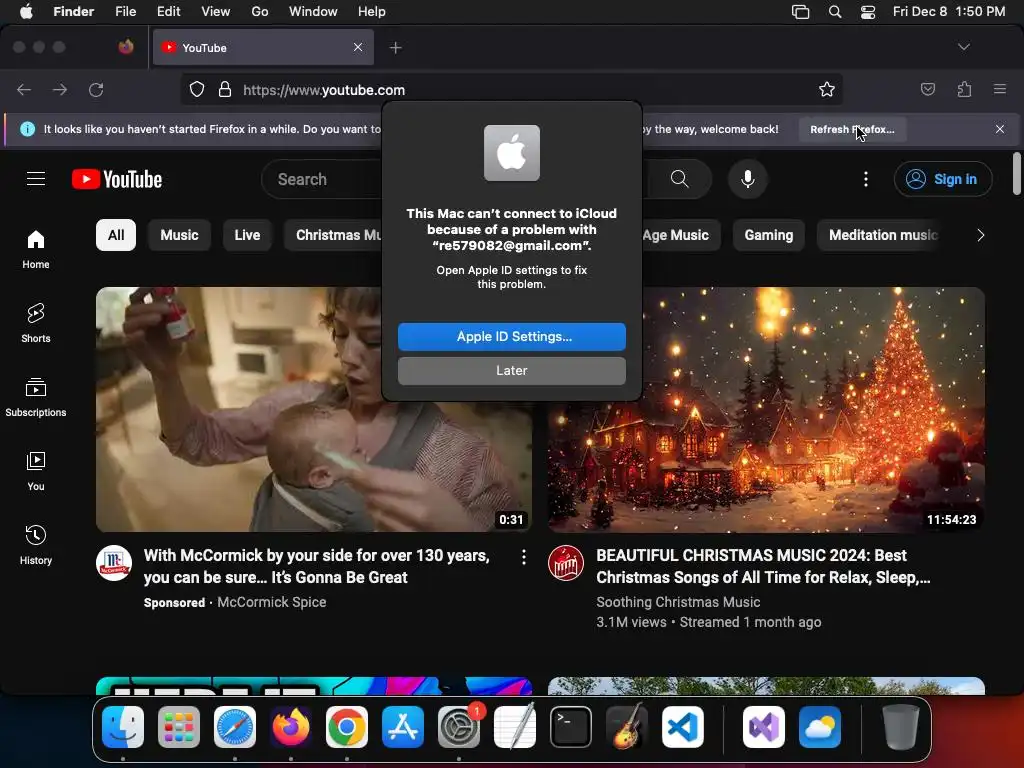
Task: Open Shorts in the sidebar
Action: point(36,323)
